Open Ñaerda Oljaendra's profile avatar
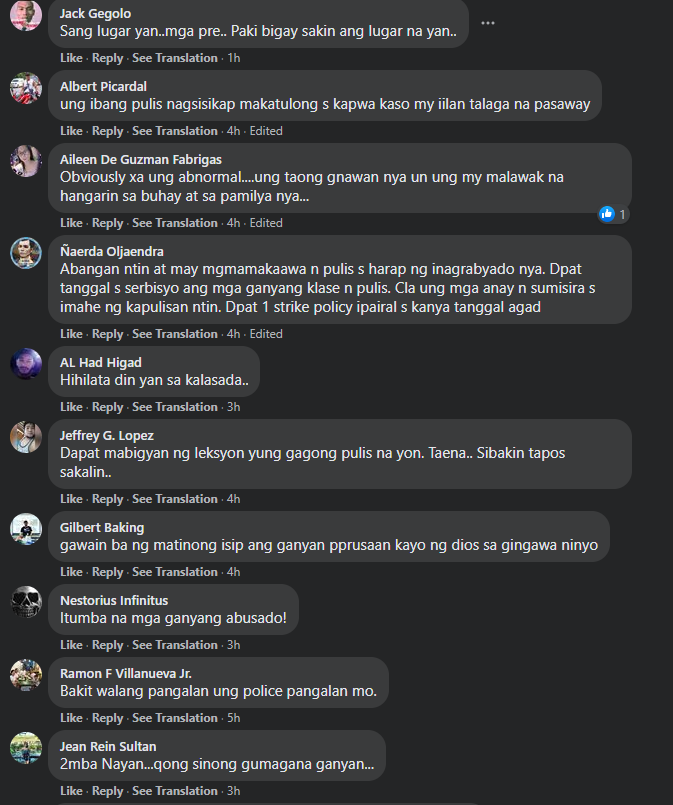Viewport: 673px width, 805px height. click(x=26, y=253)
